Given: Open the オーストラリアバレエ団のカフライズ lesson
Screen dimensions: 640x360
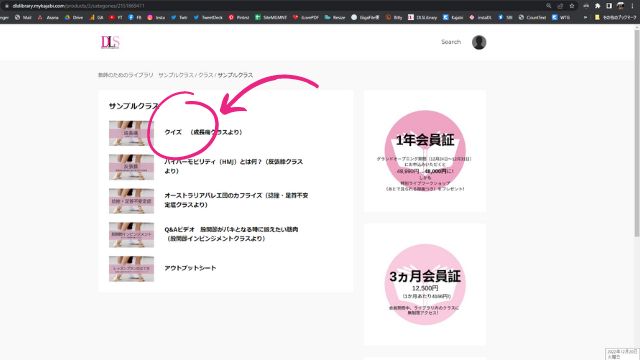Looking at the screenshot, I should pos(236,200).
